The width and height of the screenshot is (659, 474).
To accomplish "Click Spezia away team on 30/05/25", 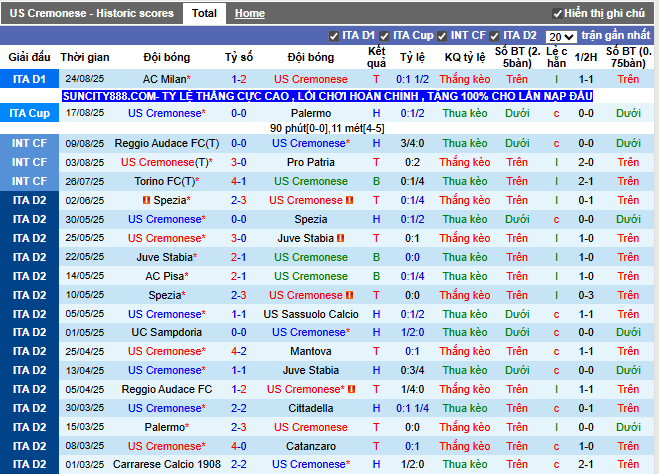I will pyautogui.click(x=311, y=219).
